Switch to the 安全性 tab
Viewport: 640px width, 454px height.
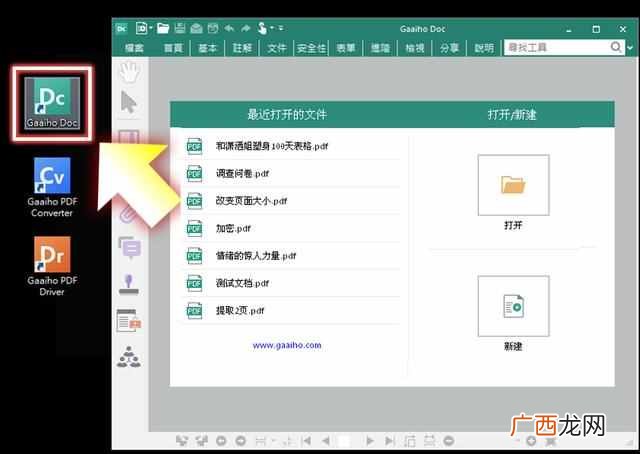coord(311,48)
